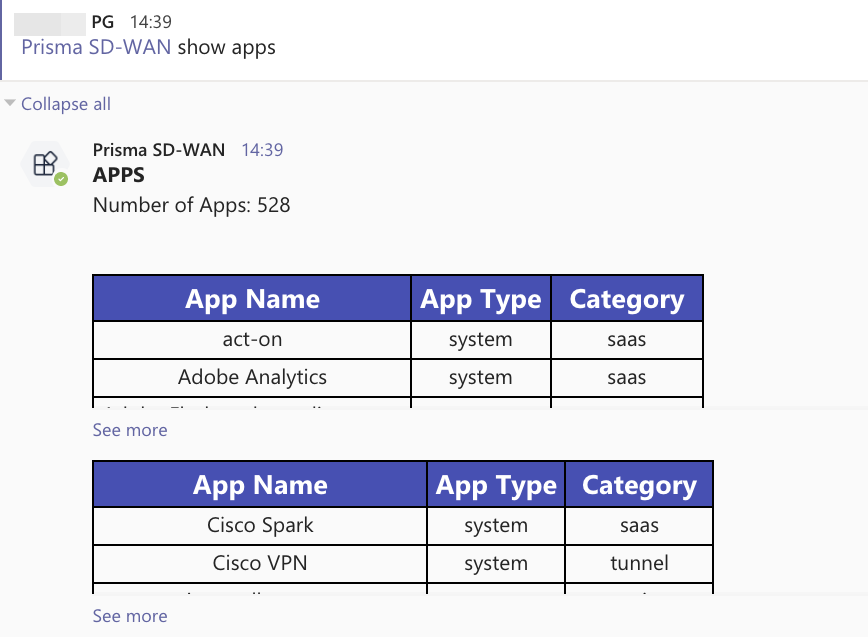Click the Prisma SD-WAN bot avatar icon
This screenshot has height=637, width=868.
coord(43,164)
